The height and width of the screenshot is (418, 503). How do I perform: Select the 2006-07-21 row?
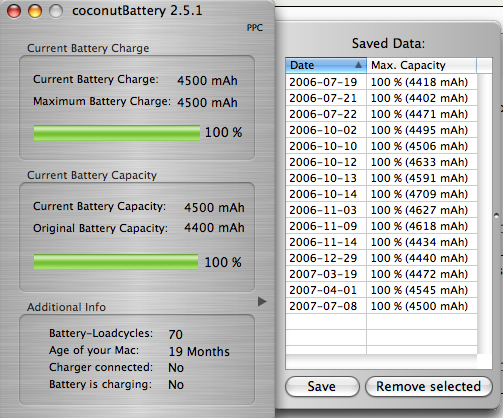(381, 98)
